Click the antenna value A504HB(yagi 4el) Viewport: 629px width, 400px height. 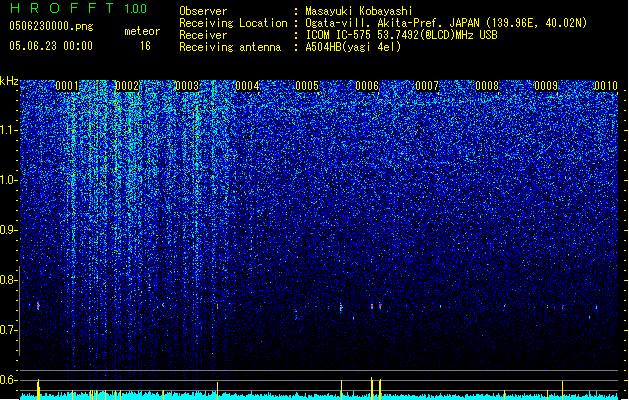(353, 47)
